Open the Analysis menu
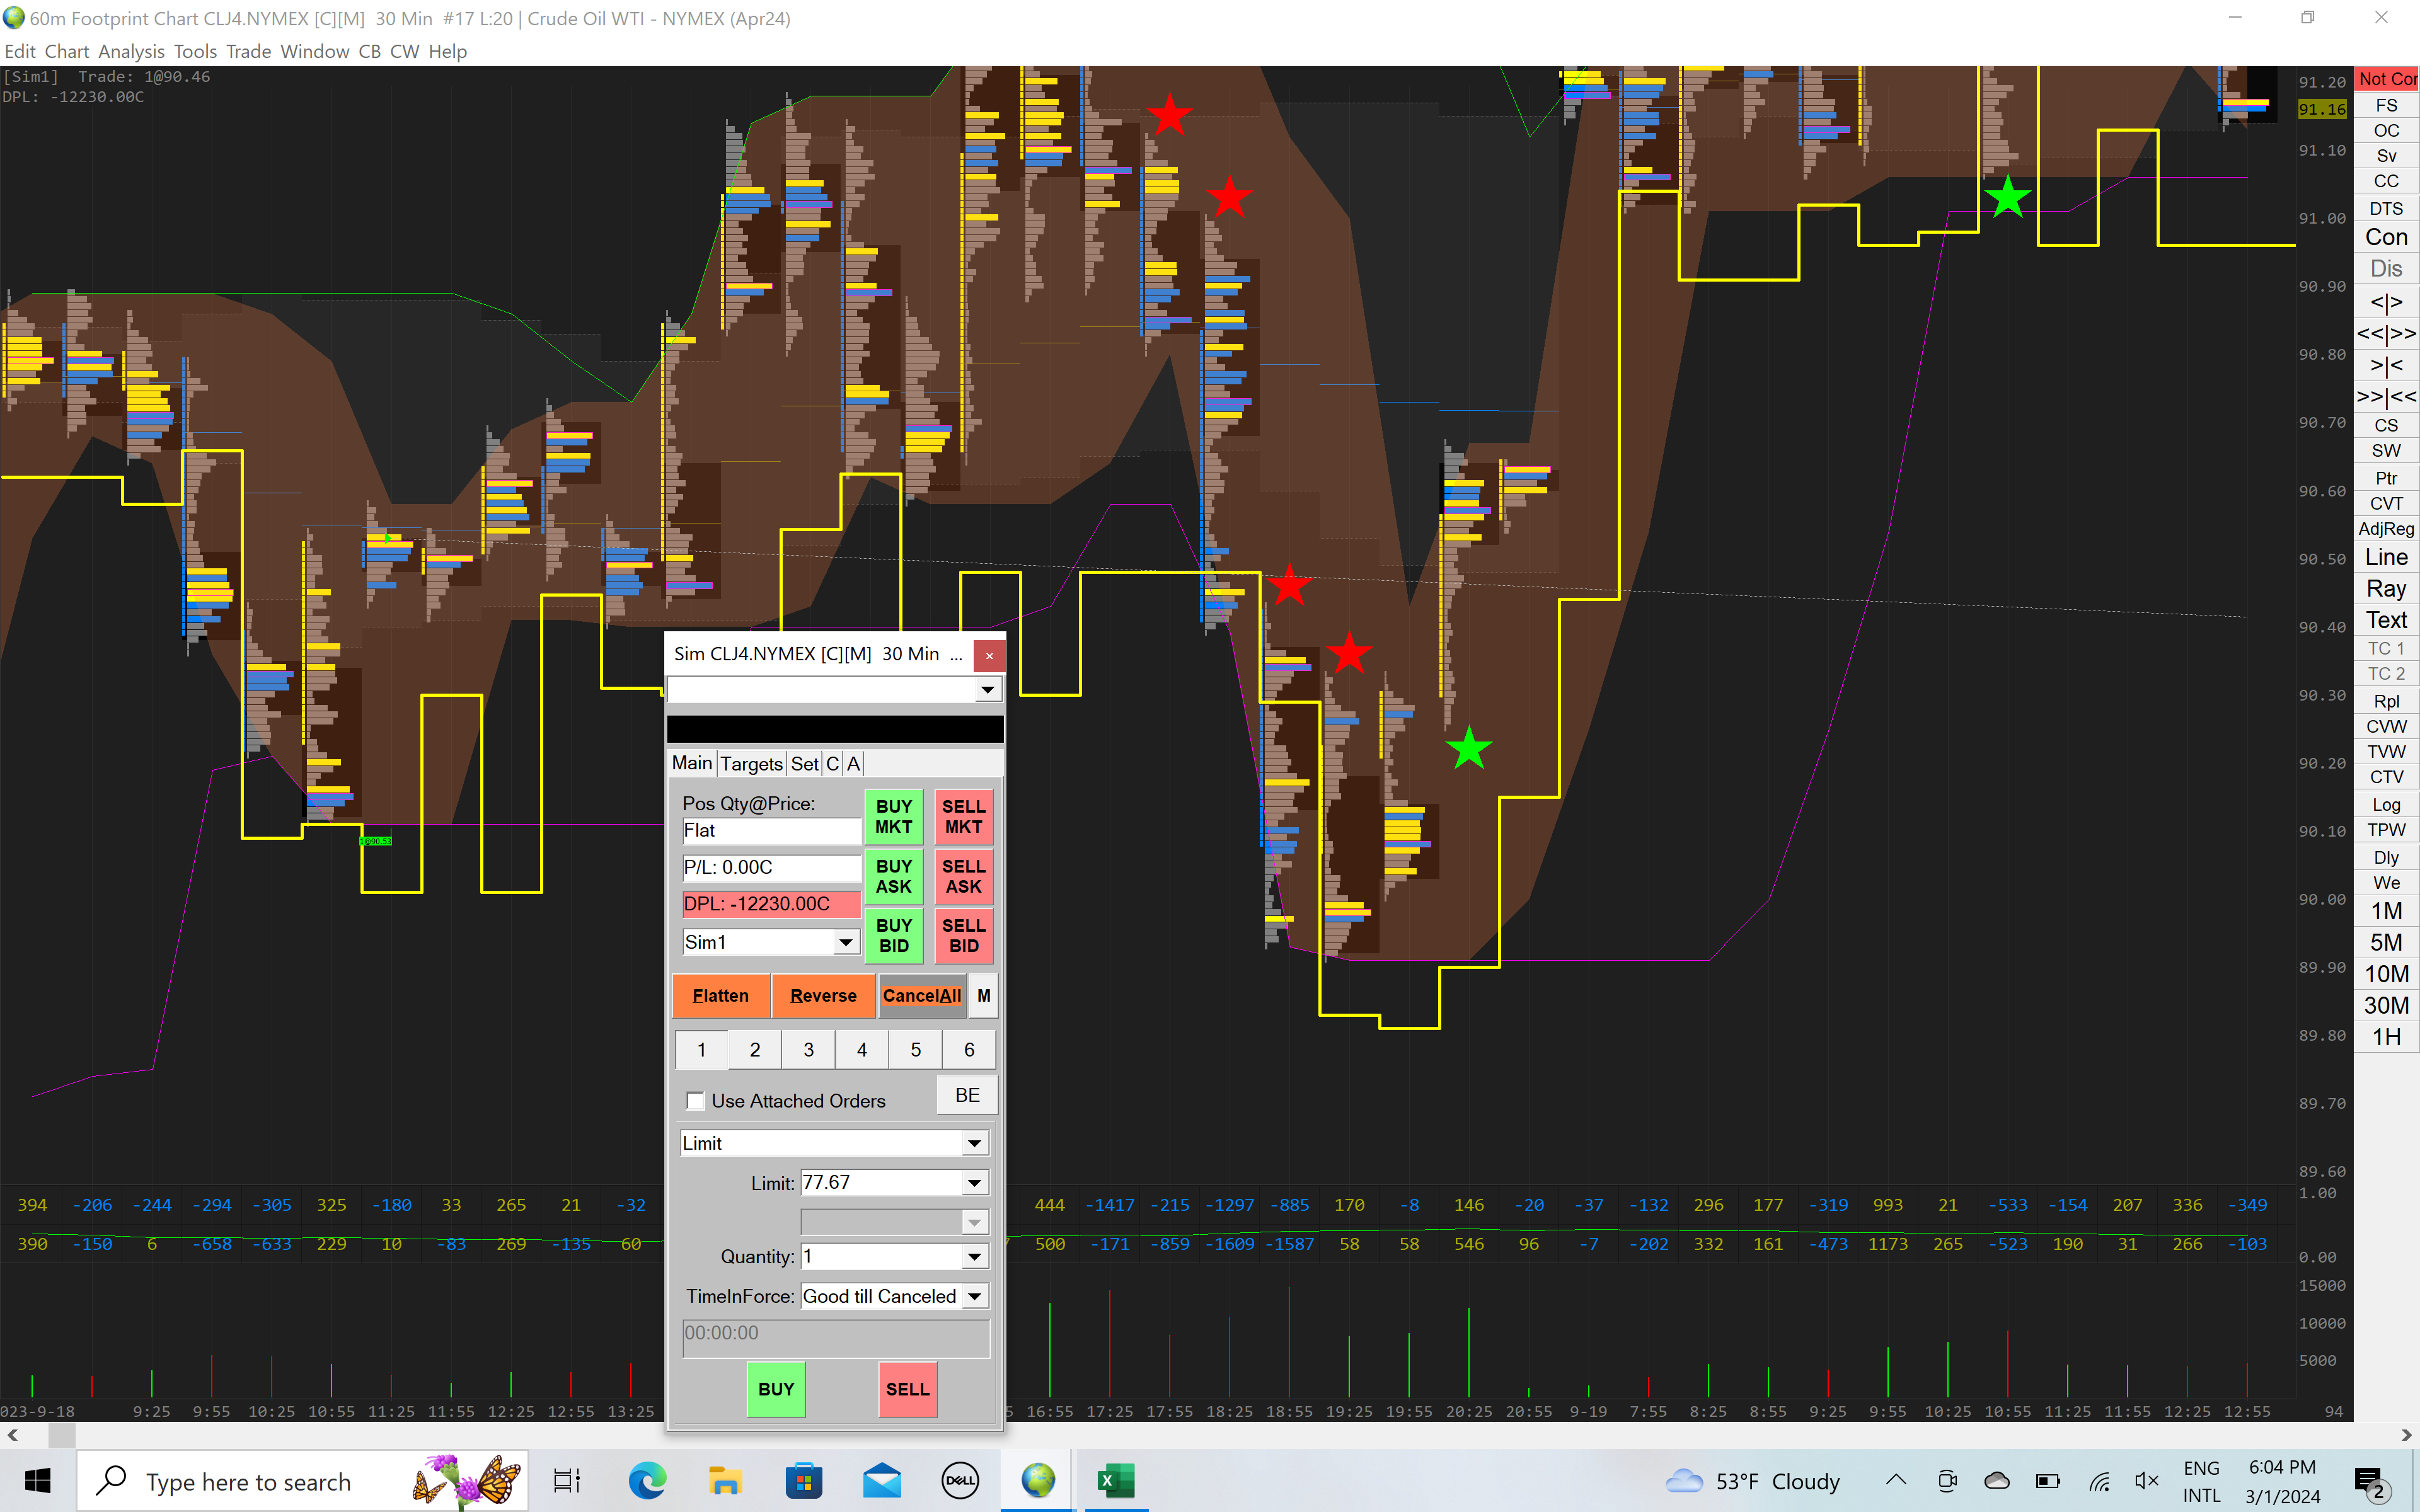The image size is (2420, 1512). [x=131, y=51]
